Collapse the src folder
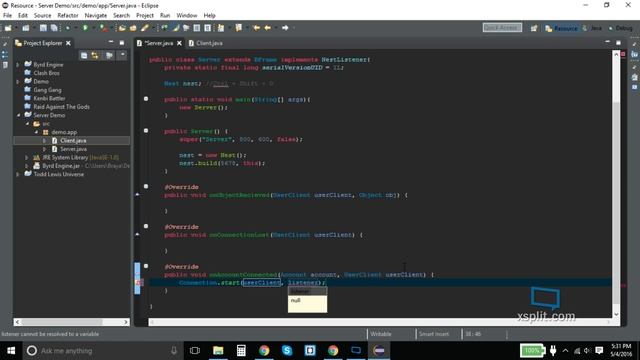The image size is (640, 360). pos(27,124)
